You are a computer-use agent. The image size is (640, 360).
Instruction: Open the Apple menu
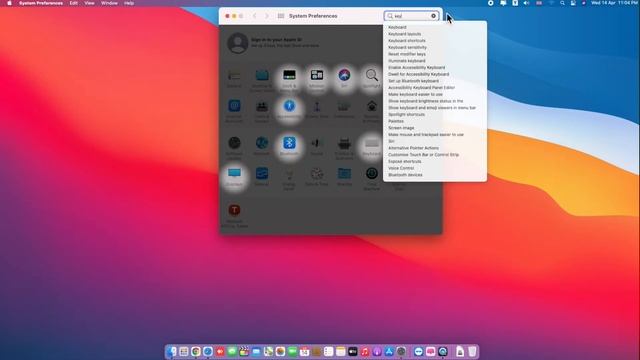9,3
